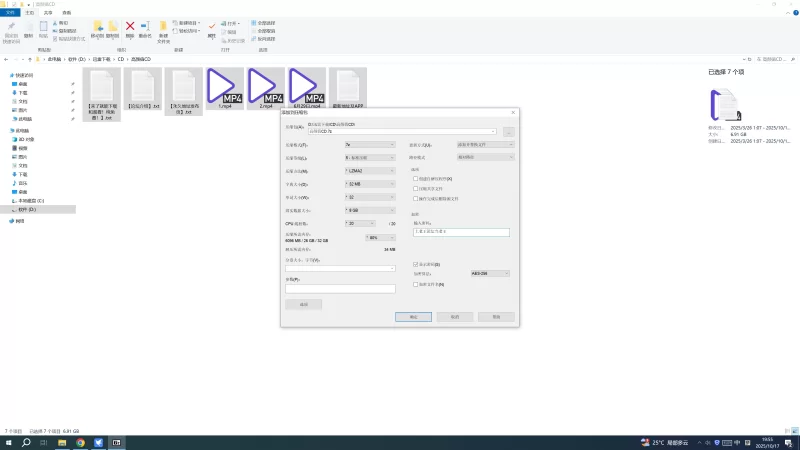Open Chrome from the Windows taskbar
Viewport: 800px width, 450px height.
pyautogui.click(x=80, y=442)
